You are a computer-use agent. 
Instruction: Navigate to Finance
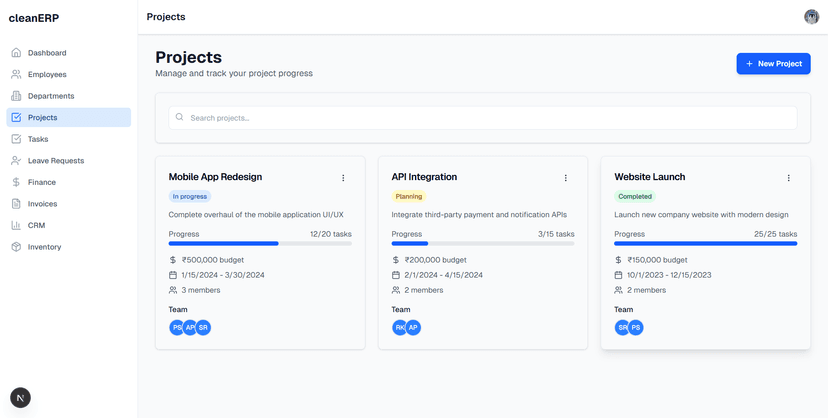tap(69, 182)
